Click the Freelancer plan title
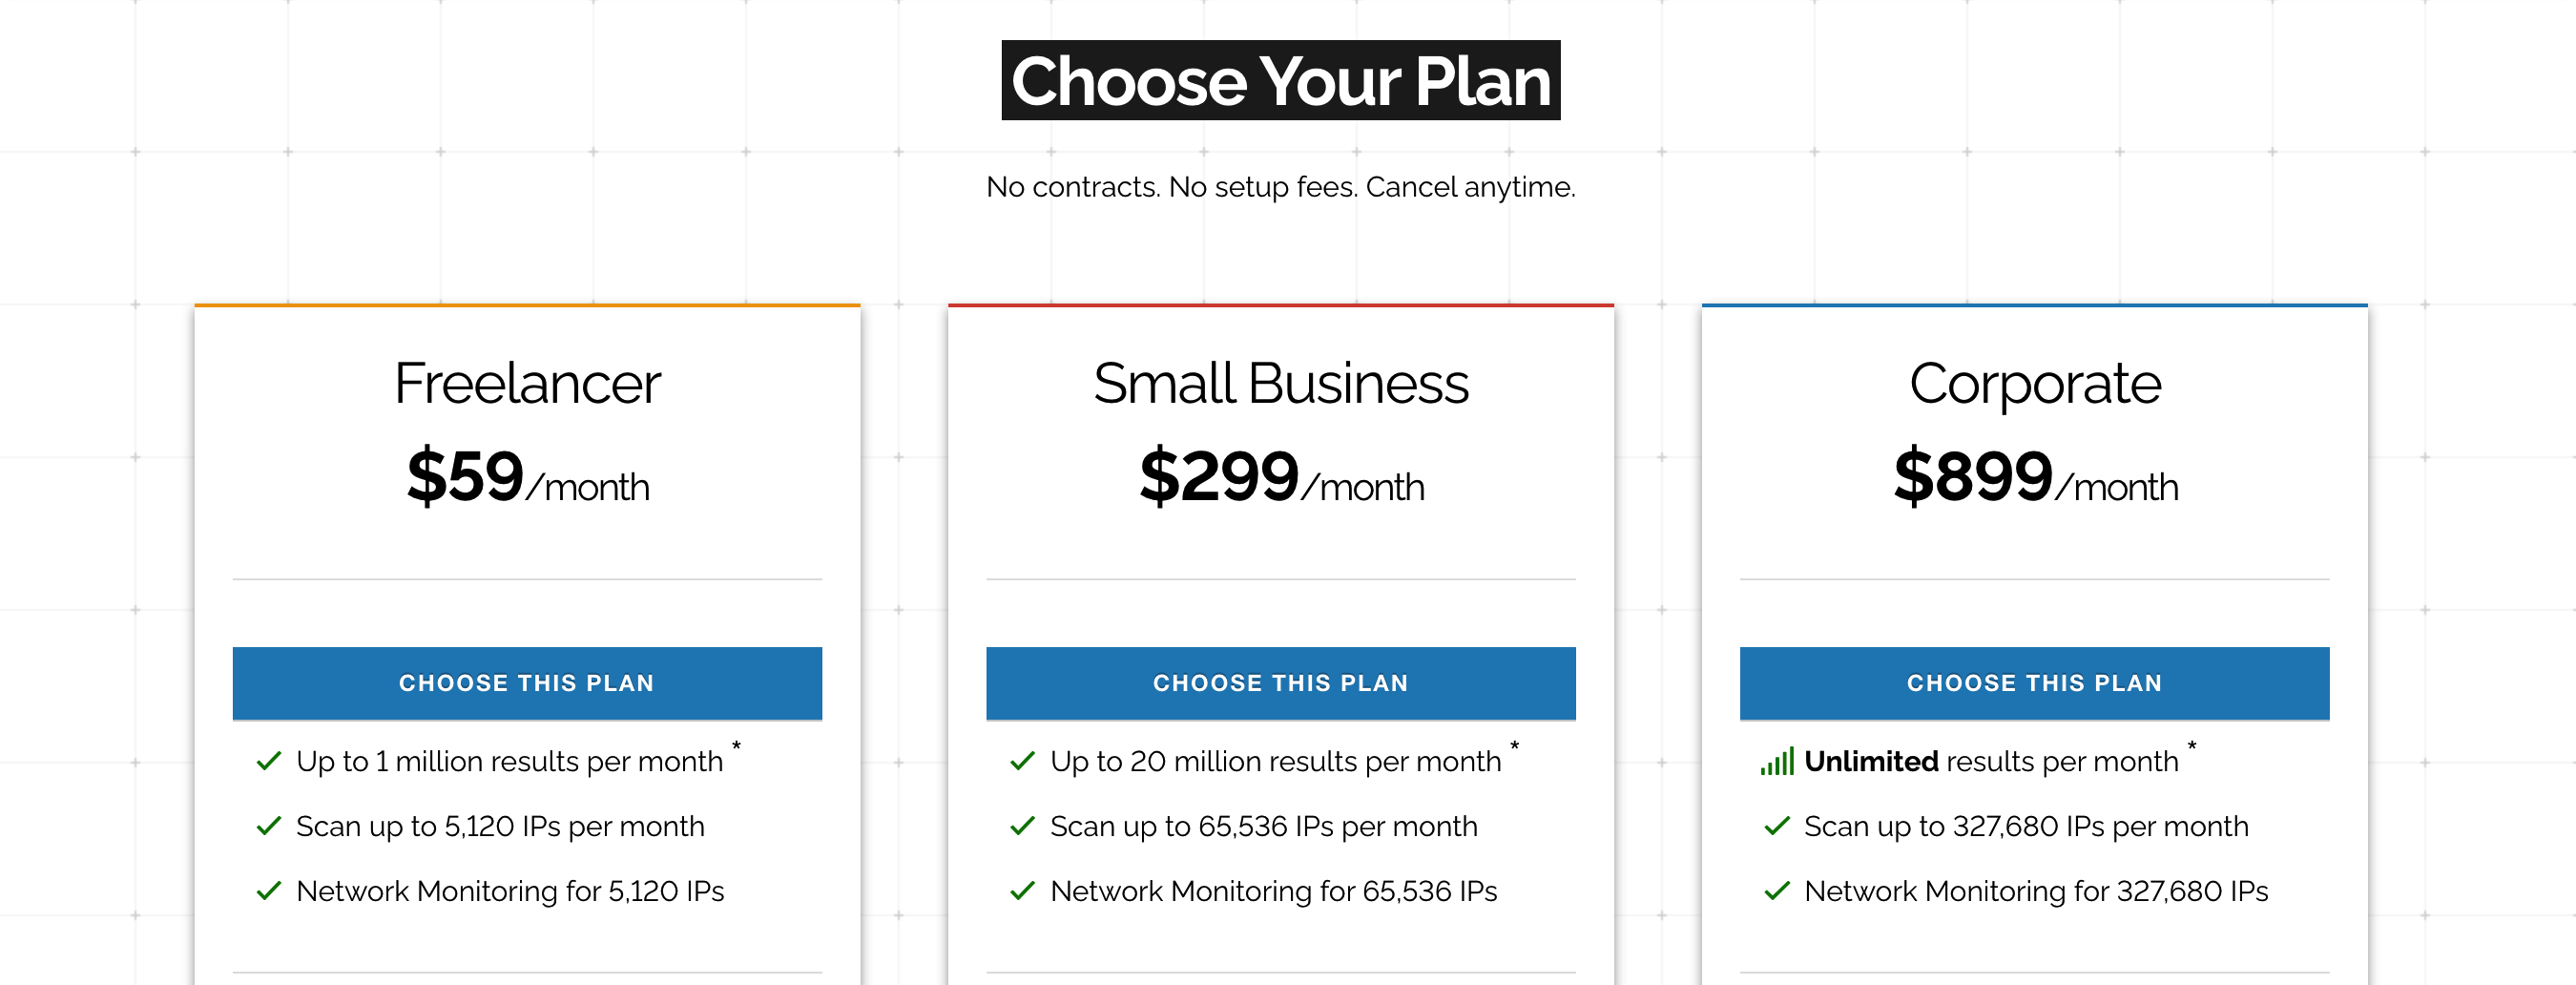The image size is (2576, 985). [527, 383]
